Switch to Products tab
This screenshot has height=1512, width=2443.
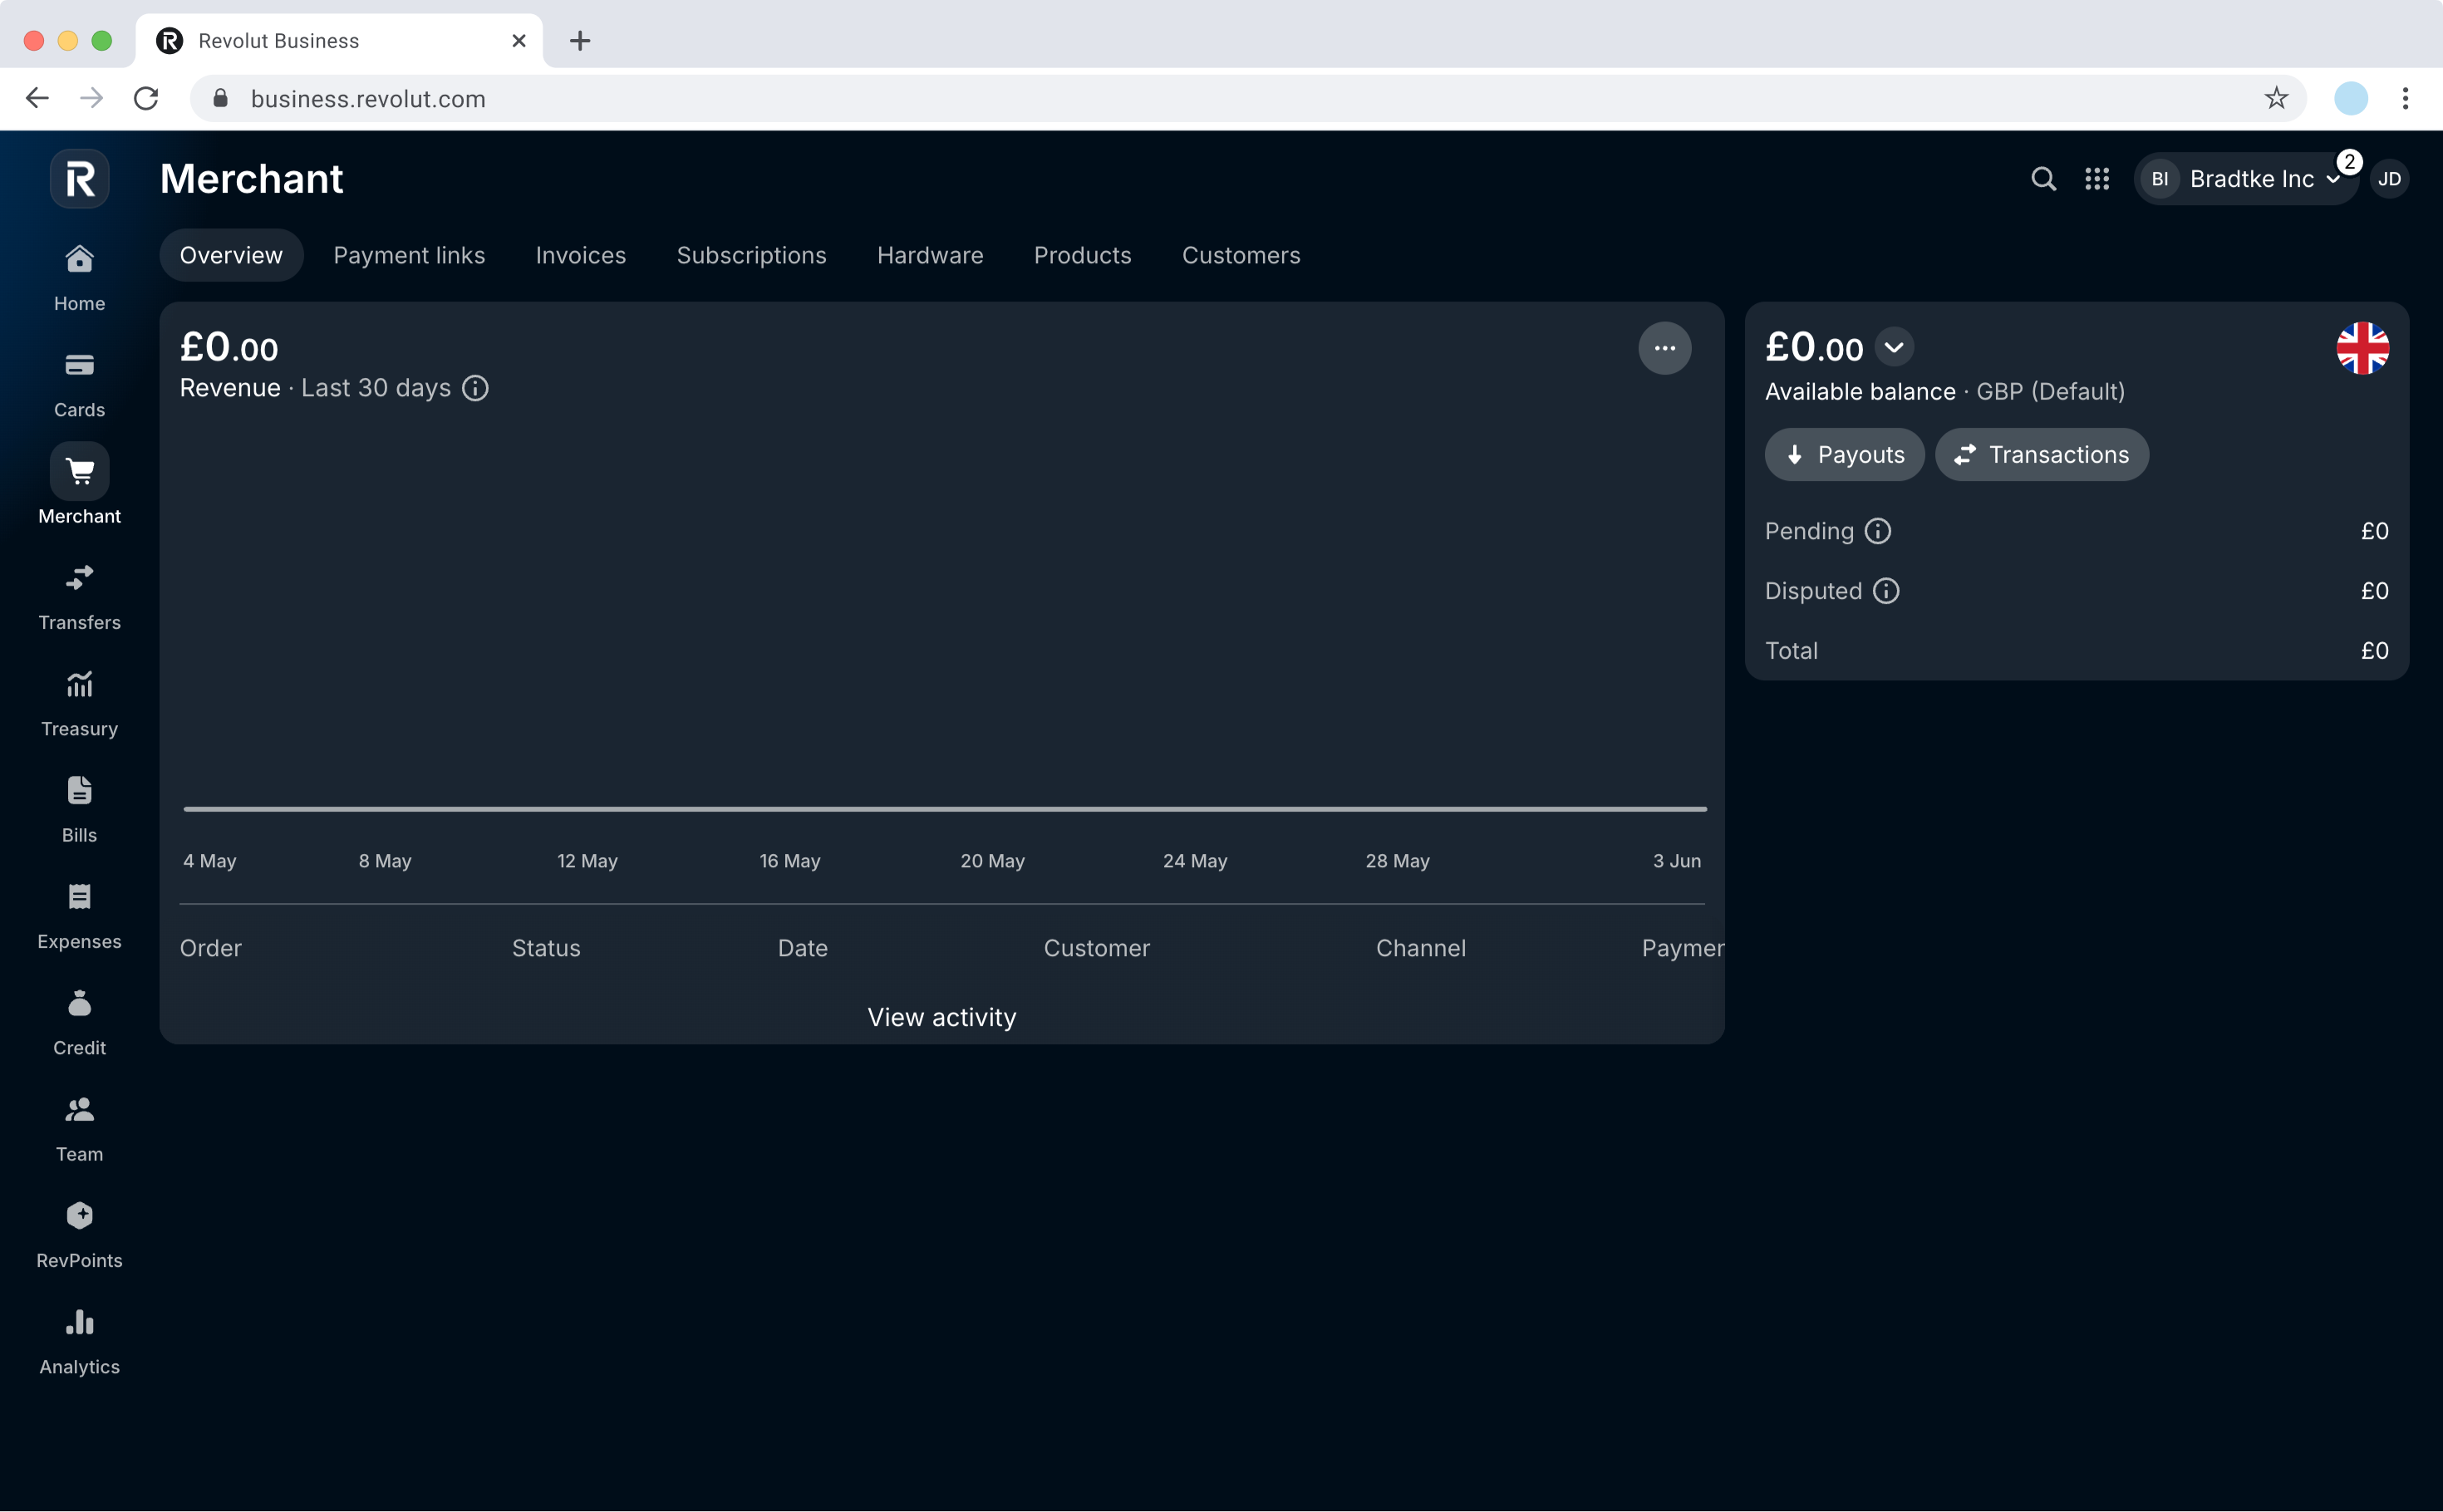[1082, 255]
